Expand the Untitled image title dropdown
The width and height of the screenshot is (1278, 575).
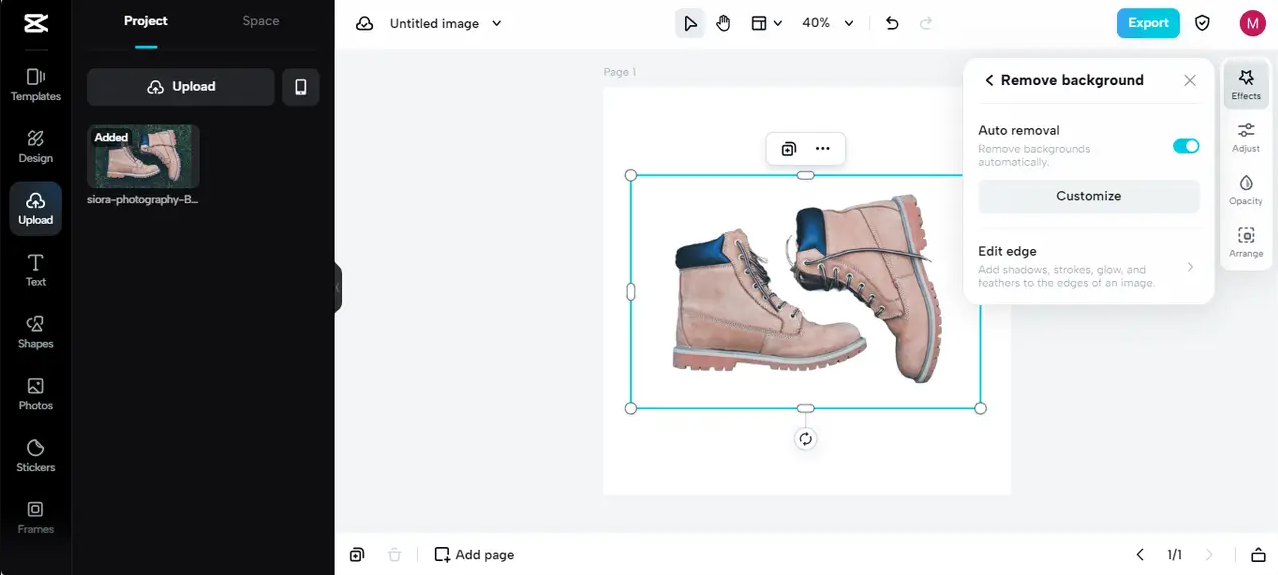tap(497, 23)
